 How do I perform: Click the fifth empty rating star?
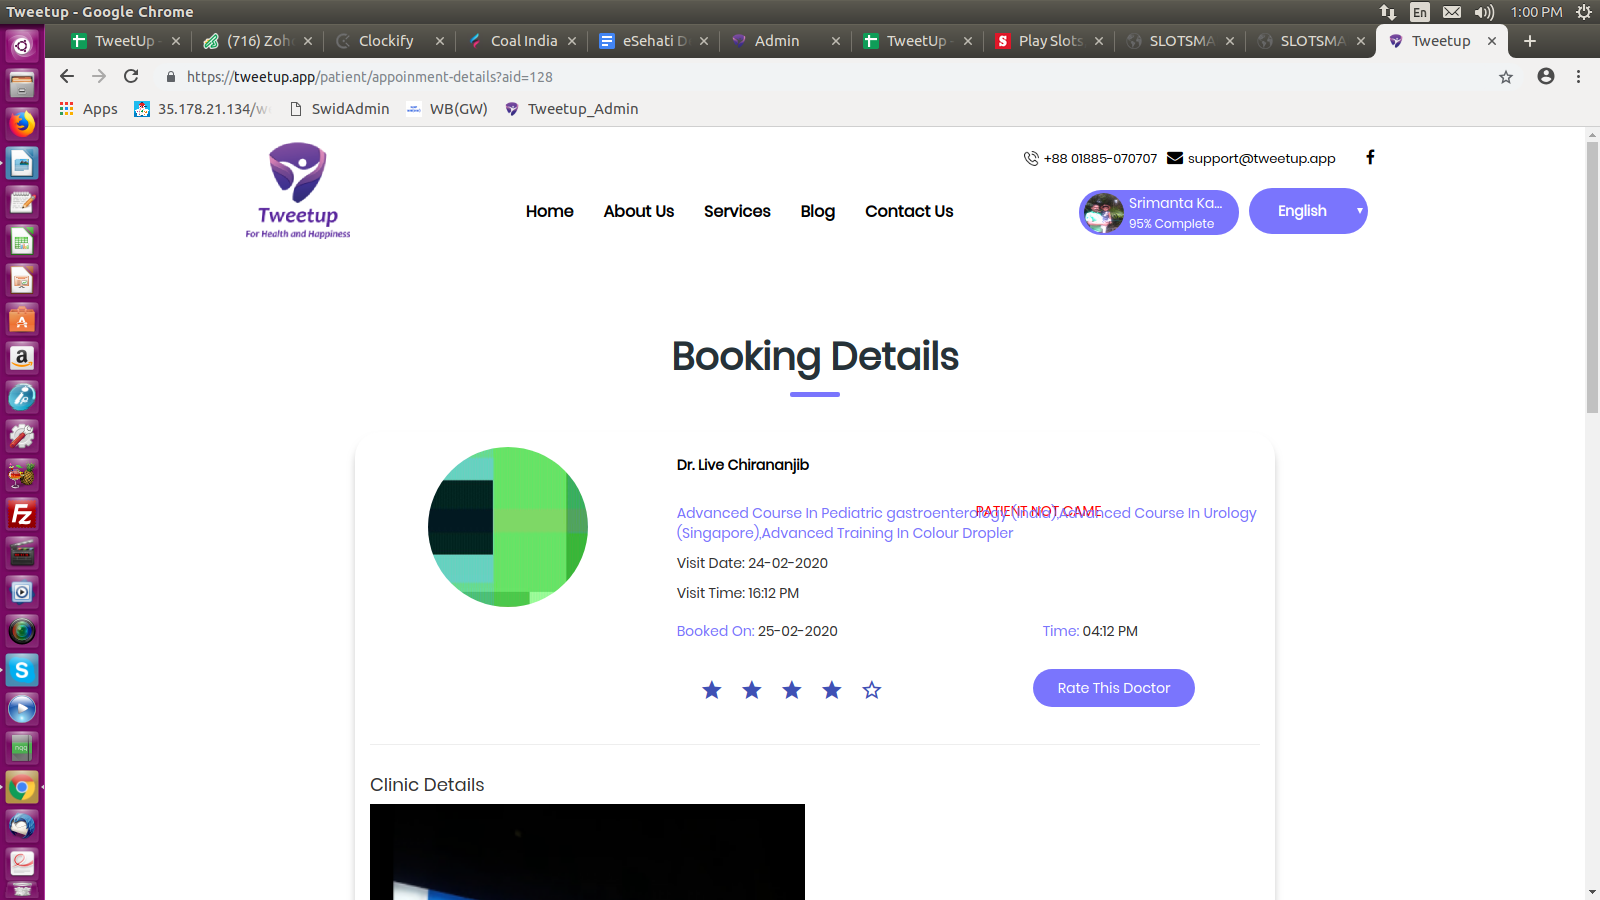(872, 689)
